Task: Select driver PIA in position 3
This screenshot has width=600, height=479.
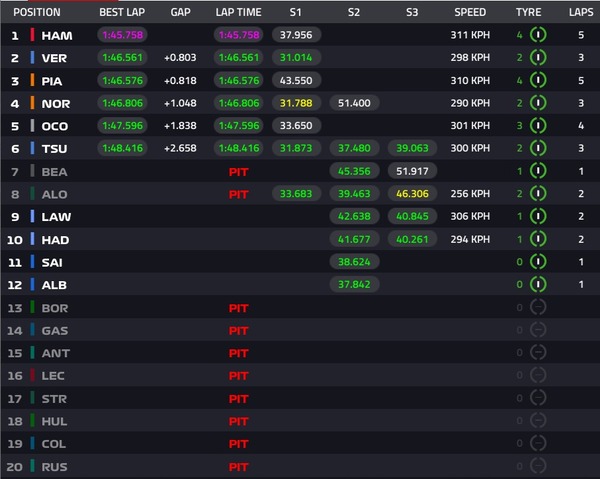Action: coord(52,81)
